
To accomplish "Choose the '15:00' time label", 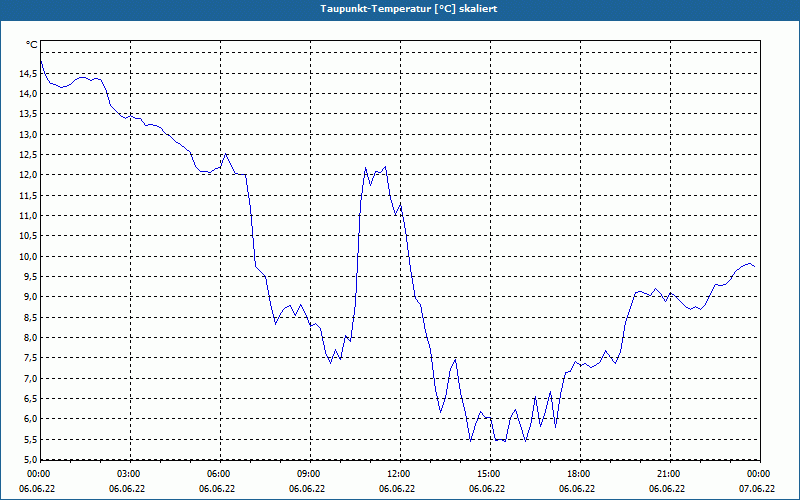I will coord(489,474).
